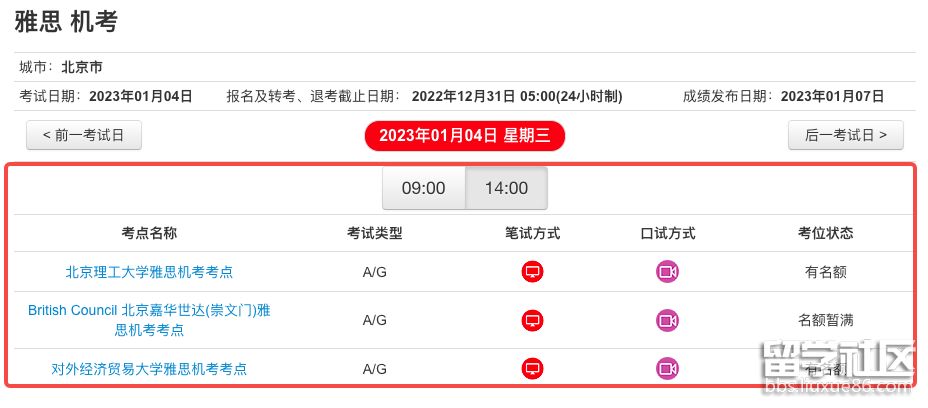Go to next exam date (后一考试日)
The width and height of the screenshot is (928, 408).
coord(845,136)
